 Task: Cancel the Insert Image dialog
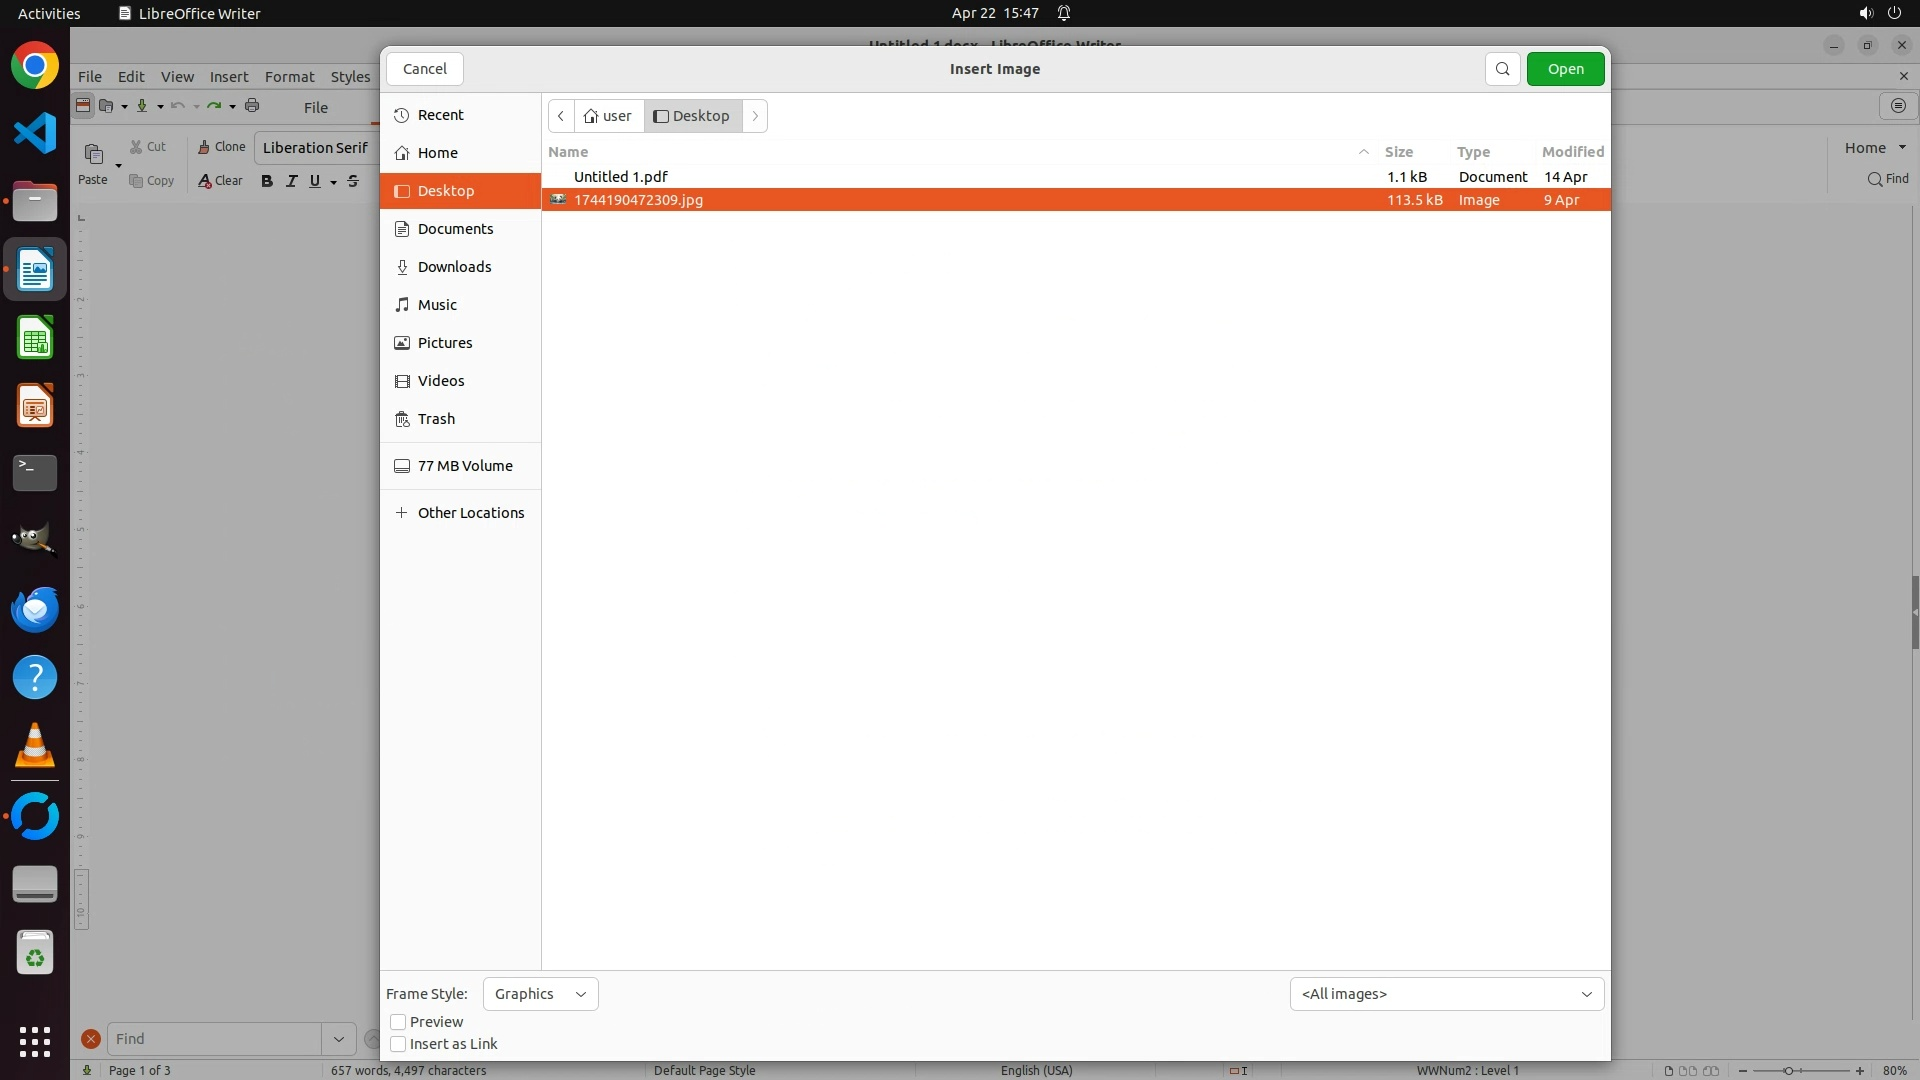425,69
